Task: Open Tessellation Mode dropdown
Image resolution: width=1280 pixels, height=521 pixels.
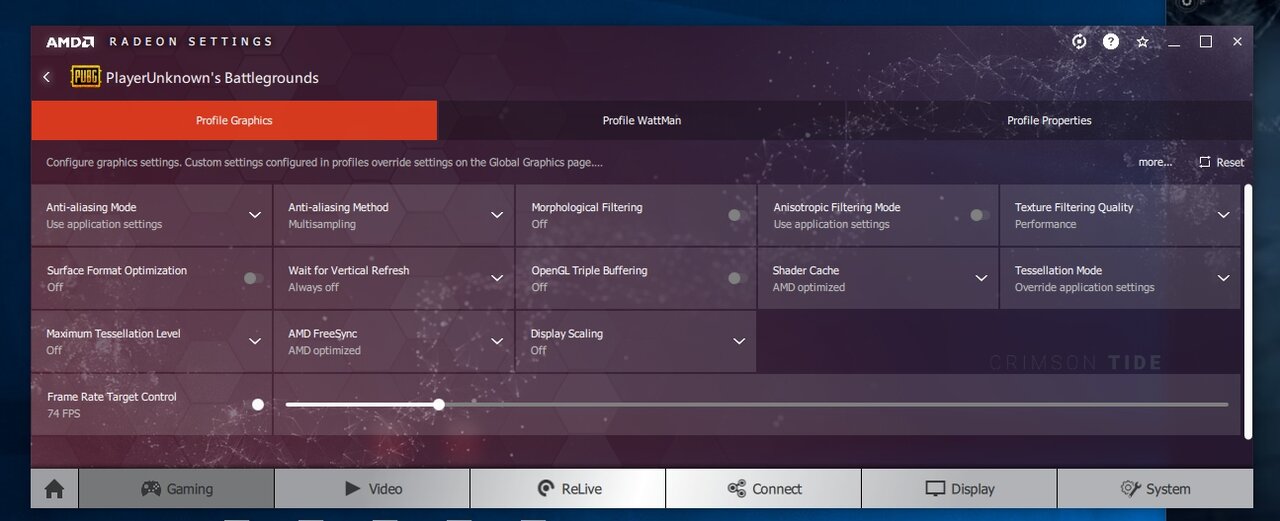Action: point(1223,278)
